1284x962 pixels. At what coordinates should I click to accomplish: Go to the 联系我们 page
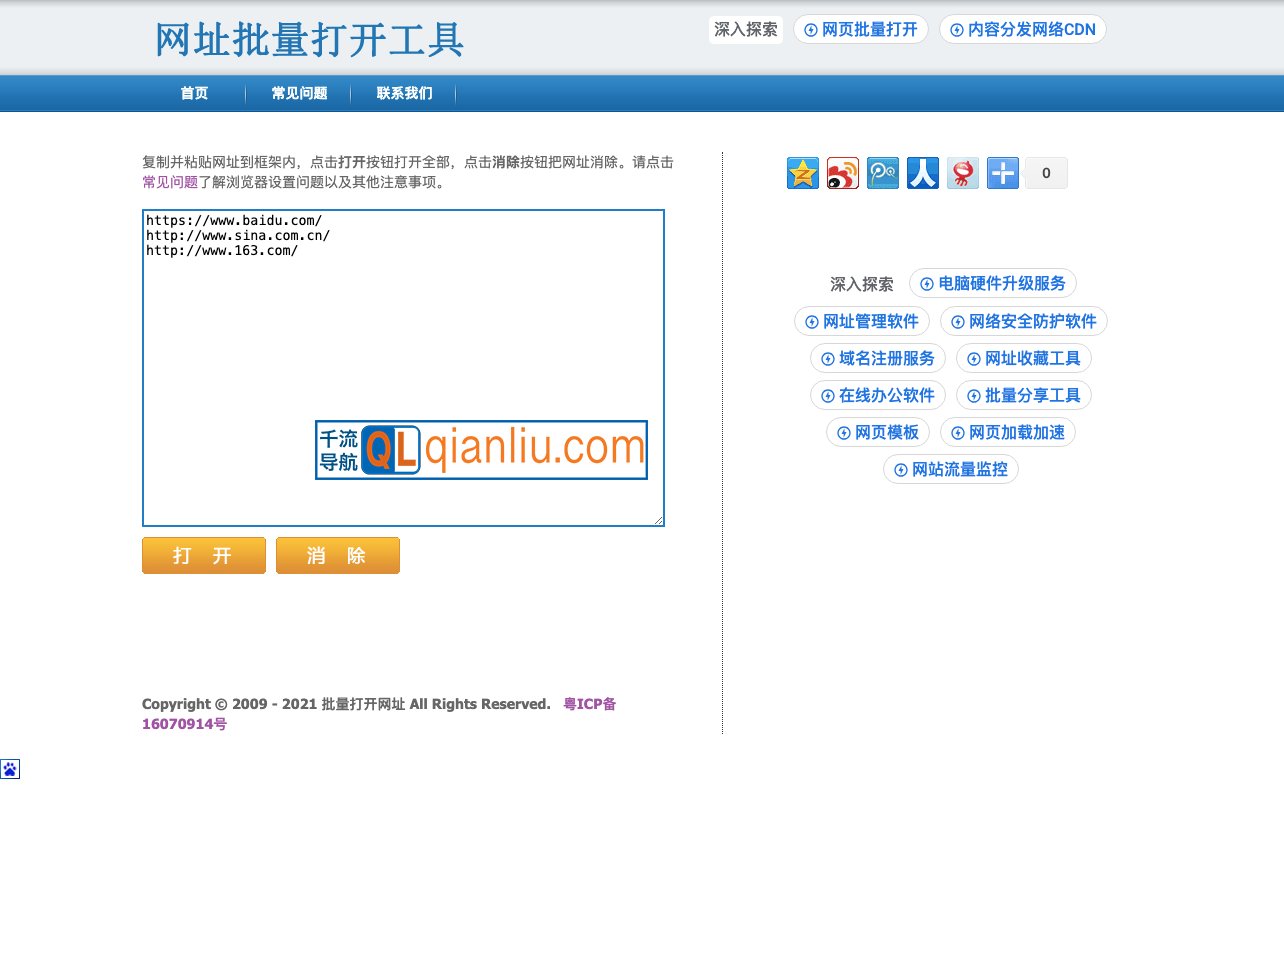click(x=403, y=93)
